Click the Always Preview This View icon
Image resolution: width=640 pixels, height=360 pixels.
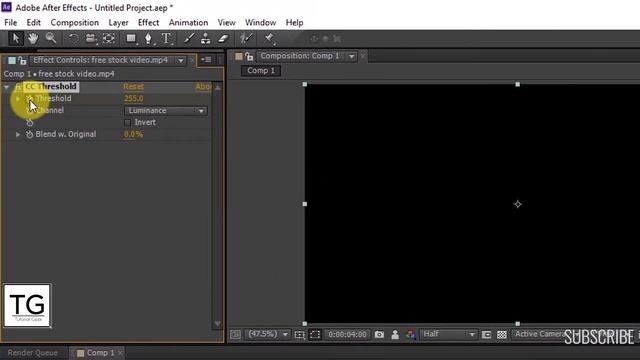[x=236, y=335]
